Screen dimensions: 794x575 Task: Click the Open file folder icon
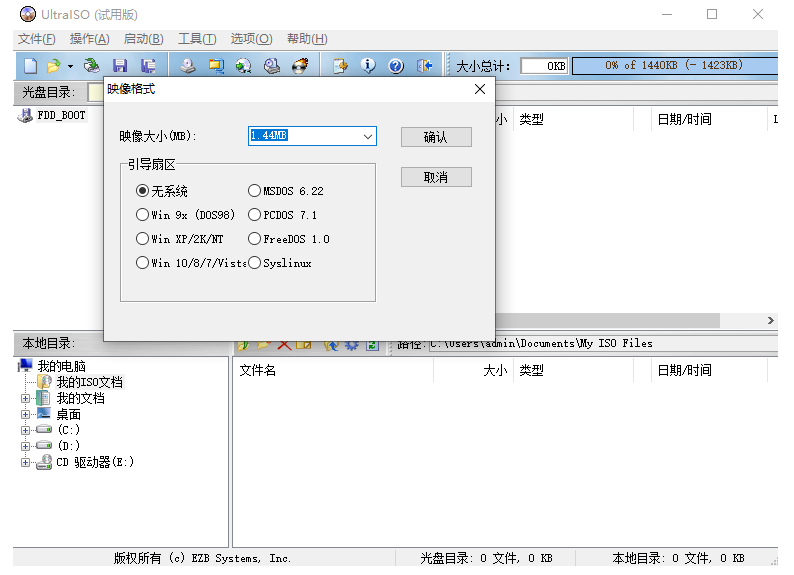(53, 66)
